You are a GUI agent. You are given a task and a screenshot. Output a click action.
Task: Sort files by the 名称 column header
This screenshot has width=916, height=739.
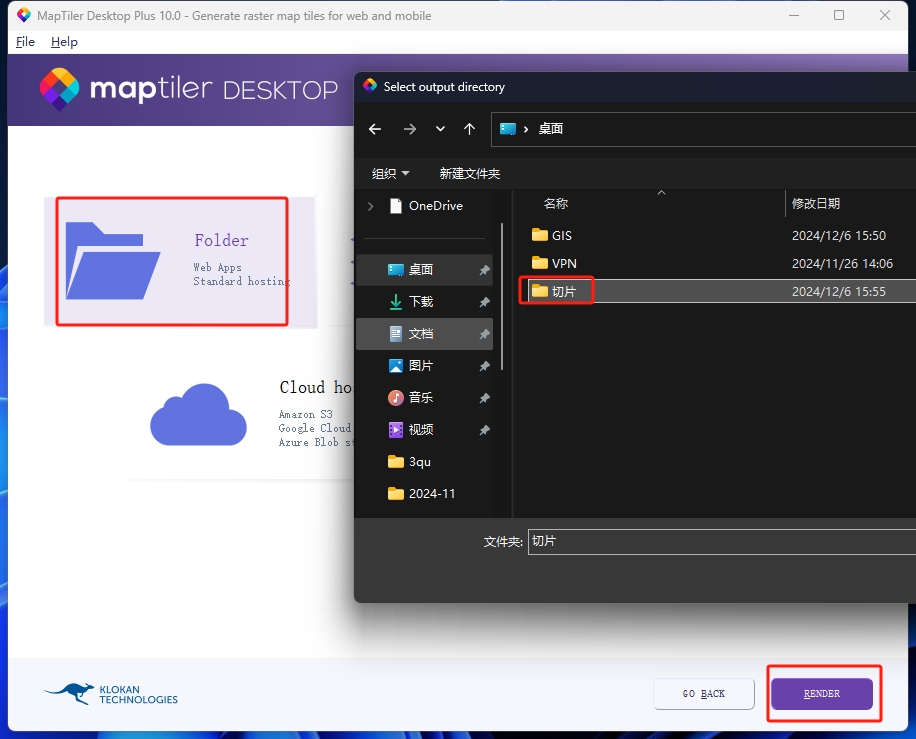click(556, 203)
